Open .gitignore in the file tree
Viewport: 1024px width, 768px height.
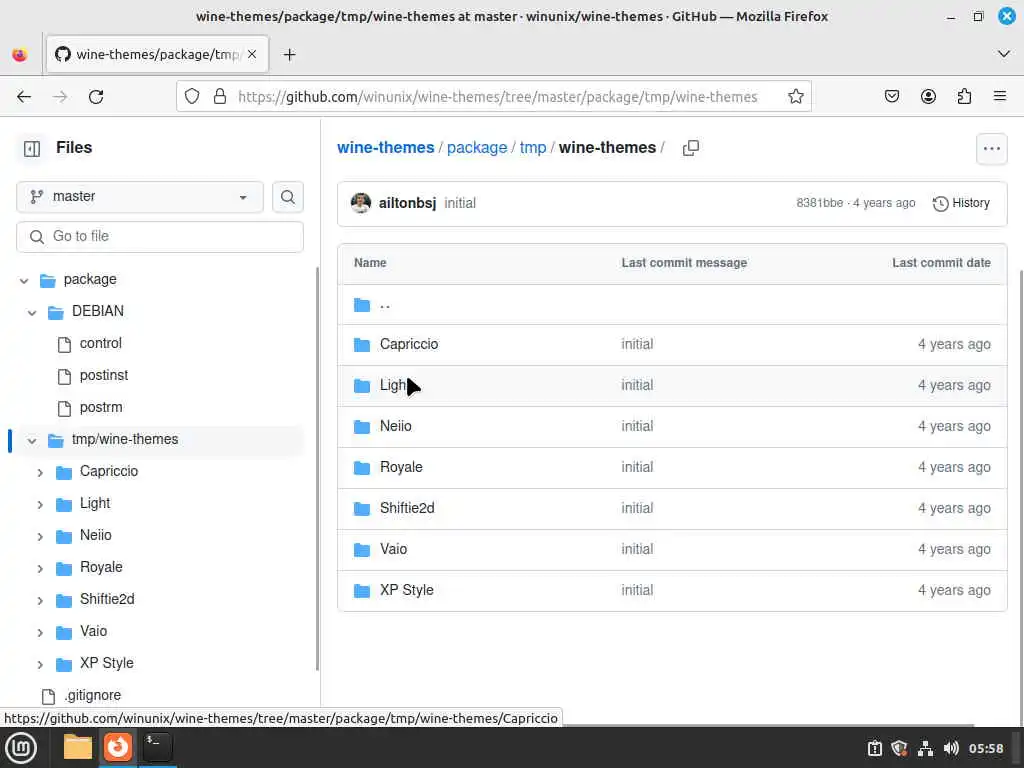tap(93, 695)
